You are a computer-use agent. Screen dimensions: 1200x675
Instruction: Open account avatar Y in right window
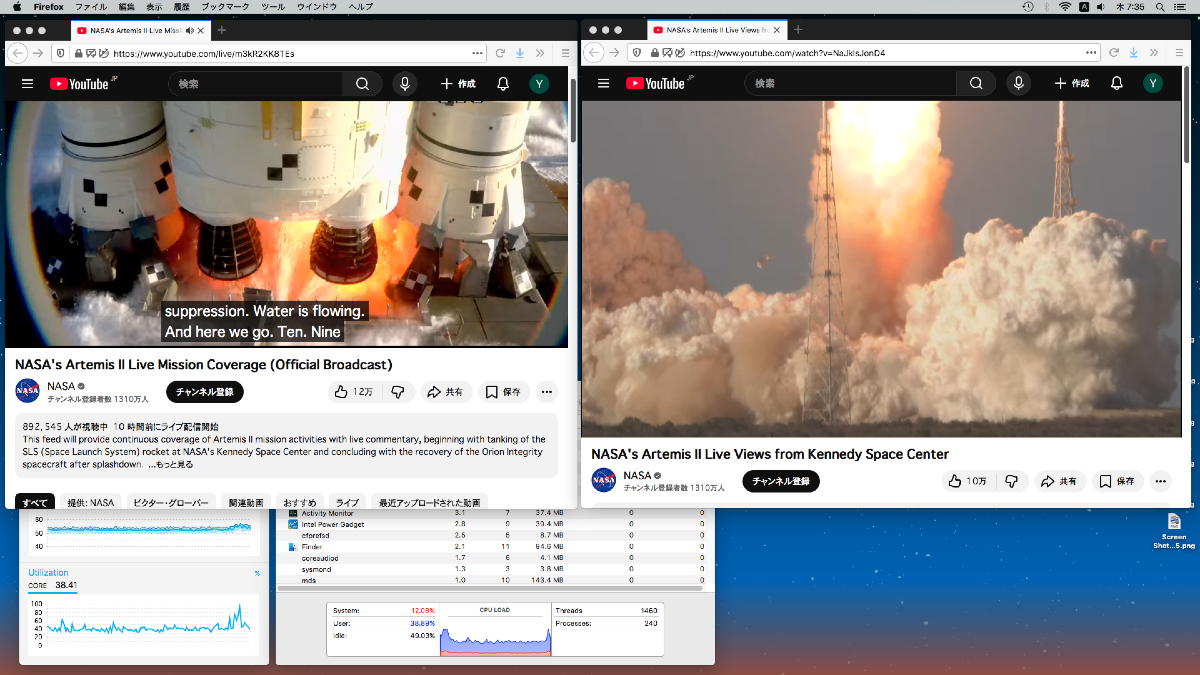pos(1153,84)
